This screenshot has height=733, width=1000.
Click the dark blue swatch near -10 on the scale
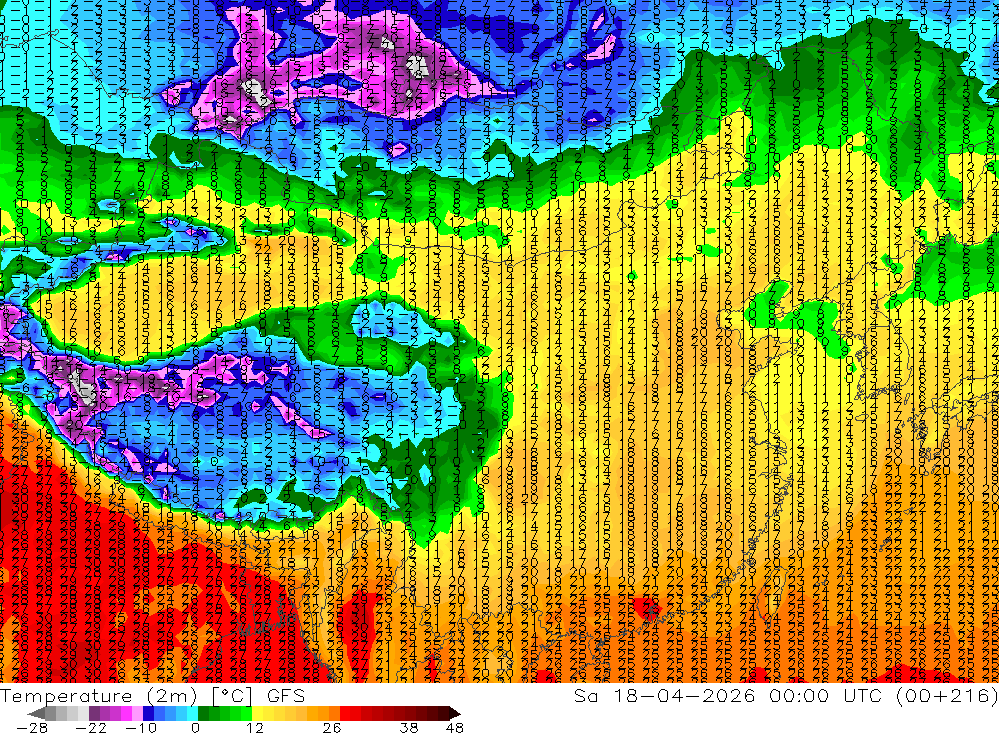tap(148, 714)
